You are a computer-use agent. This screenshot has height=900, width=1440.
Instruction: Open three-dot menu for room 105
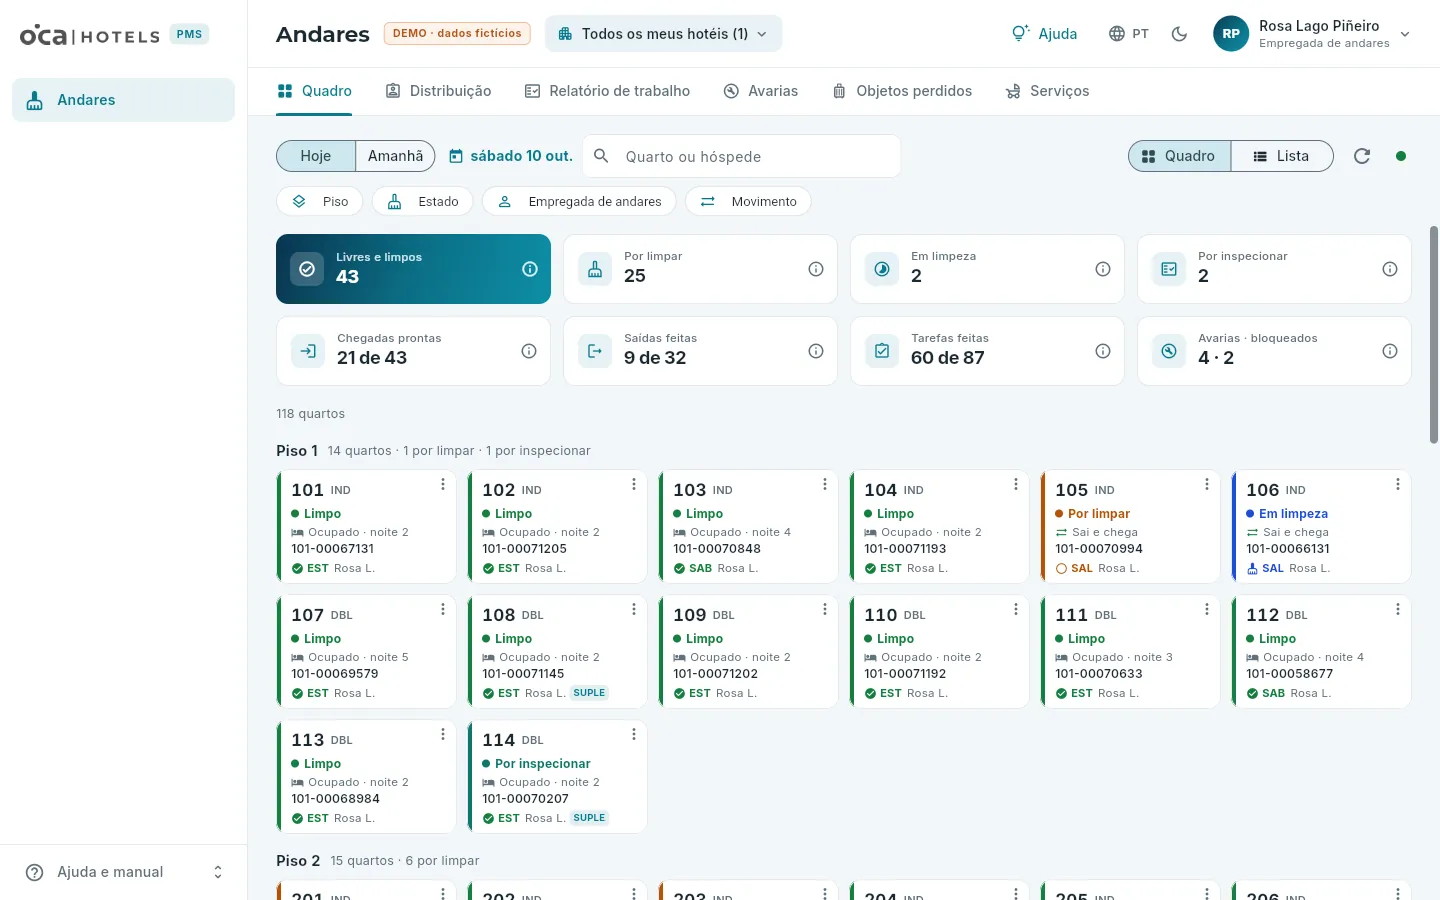coord(1207,484)
